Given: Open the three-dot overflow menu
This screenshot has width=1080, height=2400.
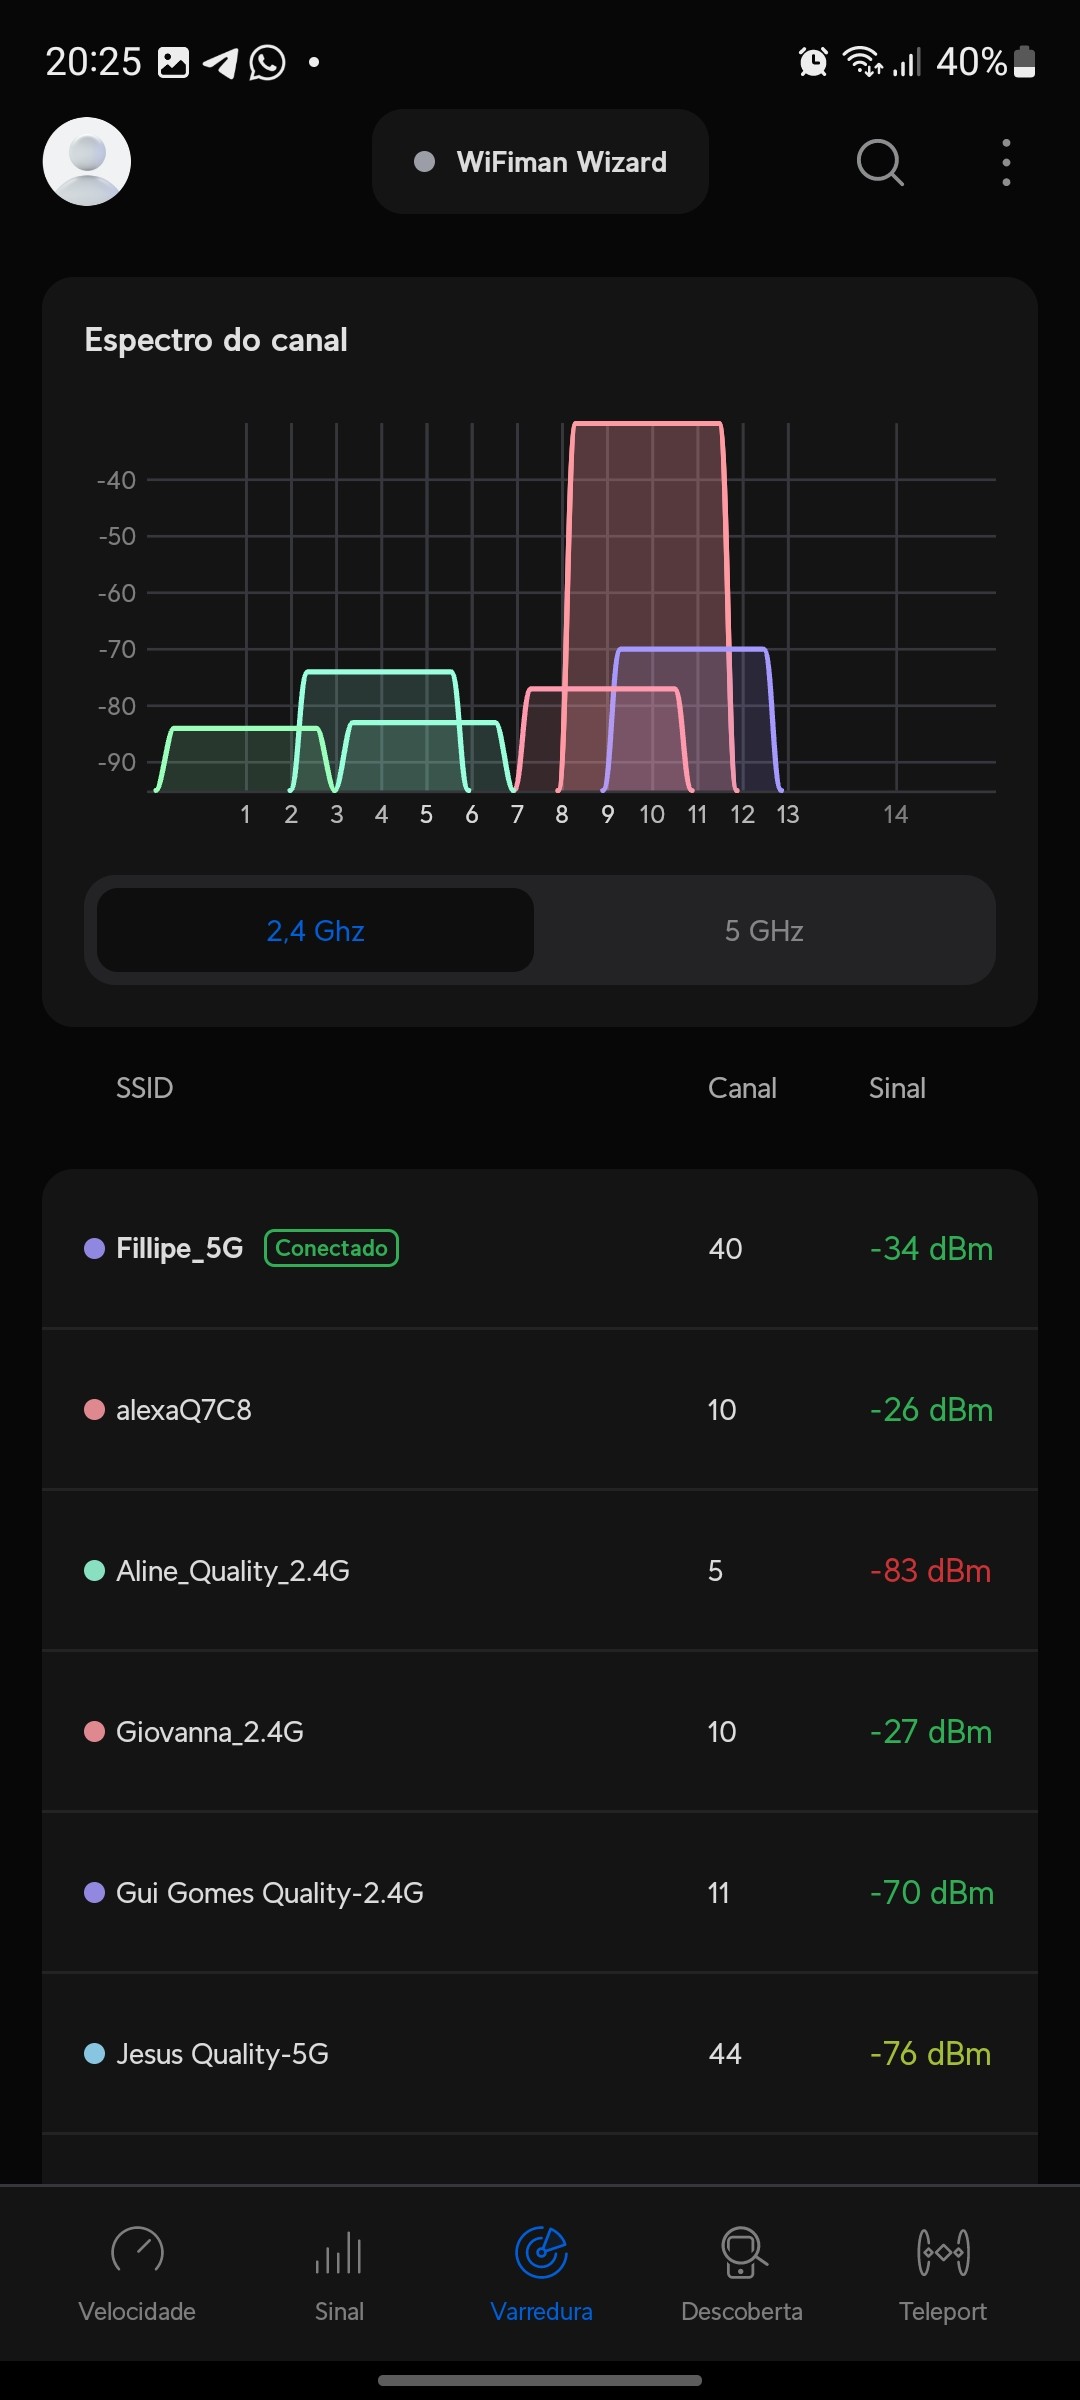Looking at the screenshot, I should [1006, 162].
